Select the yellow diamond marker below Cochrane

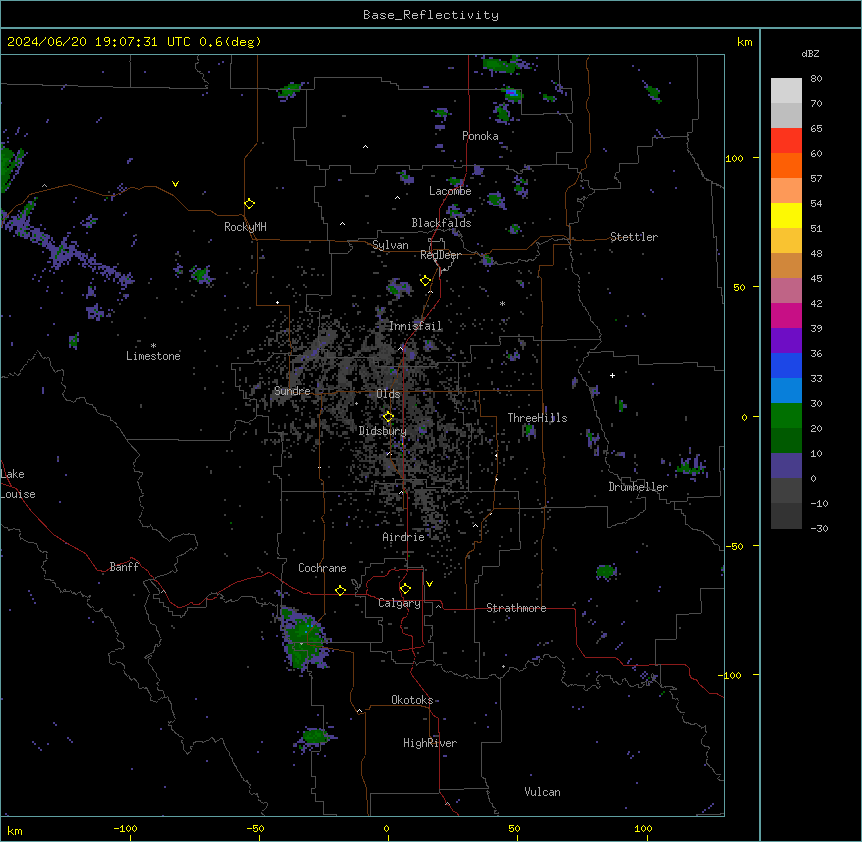pos(340,590)
